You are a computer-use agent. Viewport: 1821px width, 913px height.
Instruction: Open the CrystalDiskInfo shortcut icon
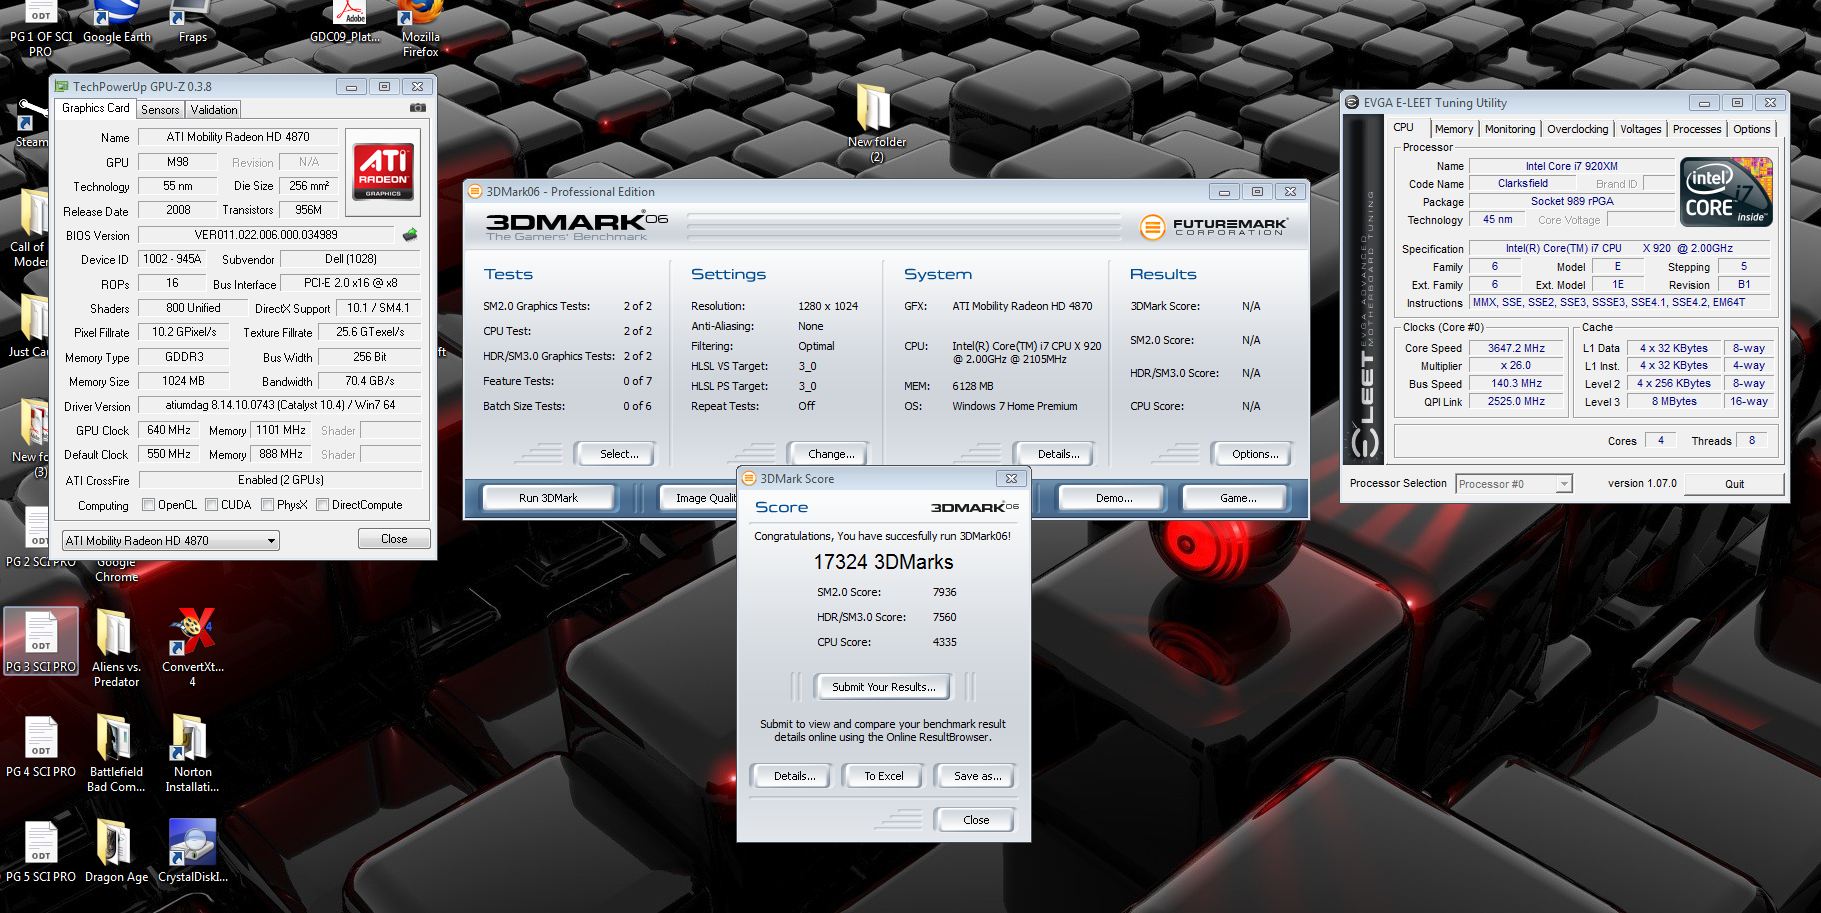point(193,853)
